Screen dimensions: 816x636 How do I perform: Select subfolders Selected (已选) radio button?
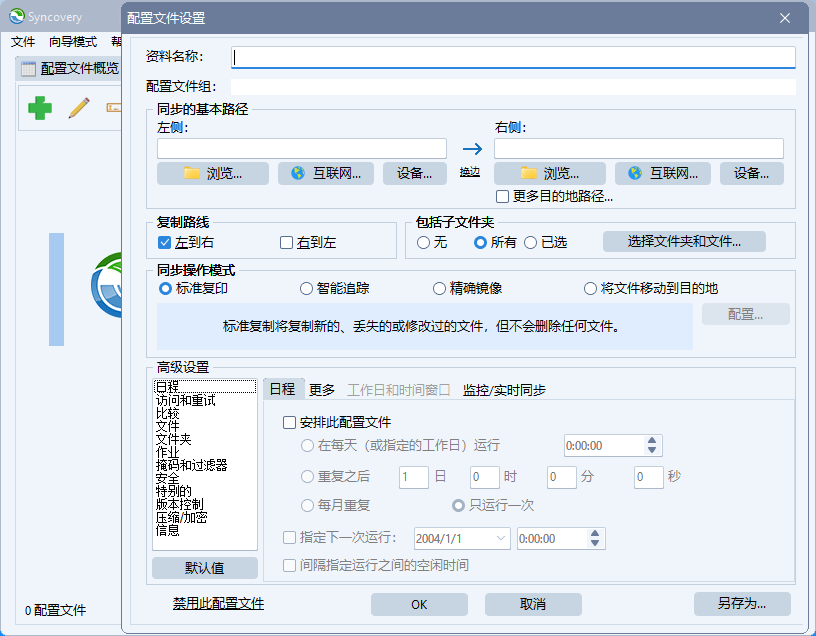coord(530,243)
